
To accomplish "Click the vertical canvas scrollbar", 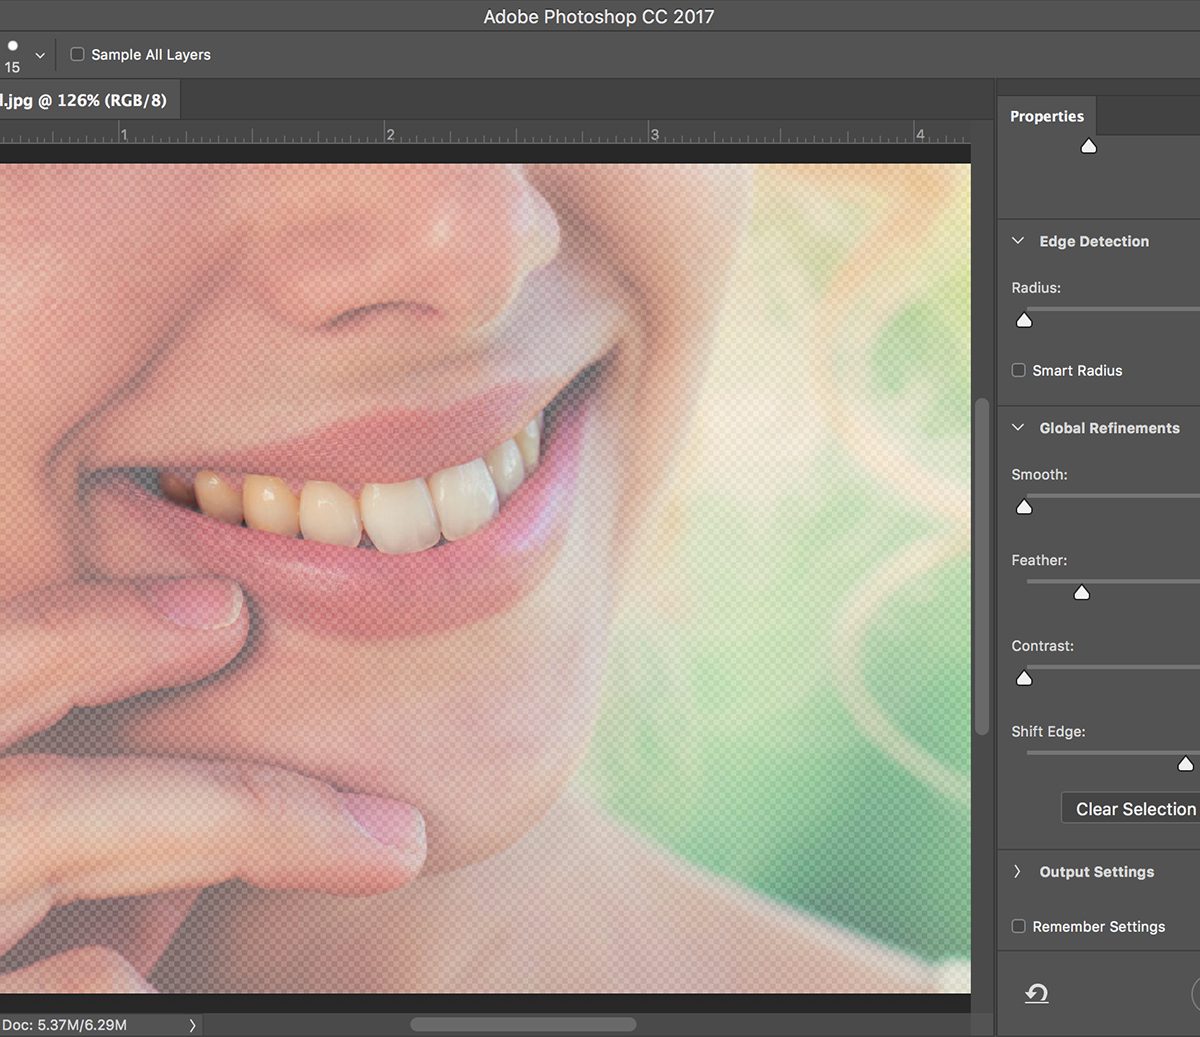I will 981,568.
